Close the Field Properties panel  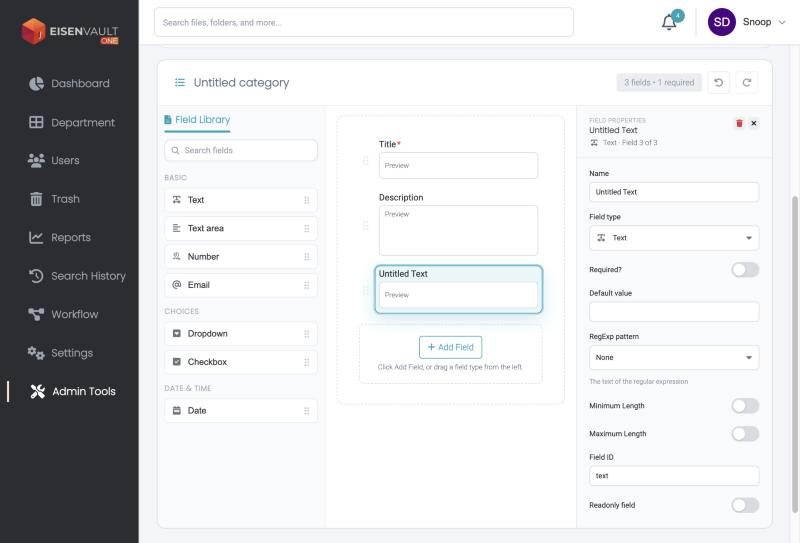click(754, 123)
